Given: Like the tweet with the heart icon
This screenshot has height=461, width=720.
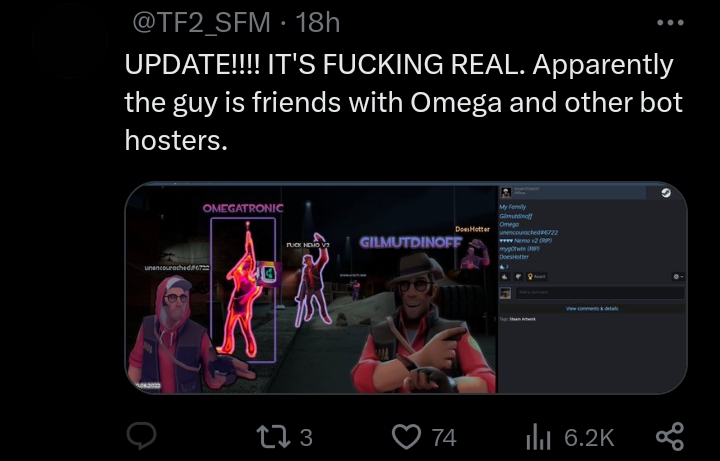Looking at the screenshot, I should [x=406, y=437].
